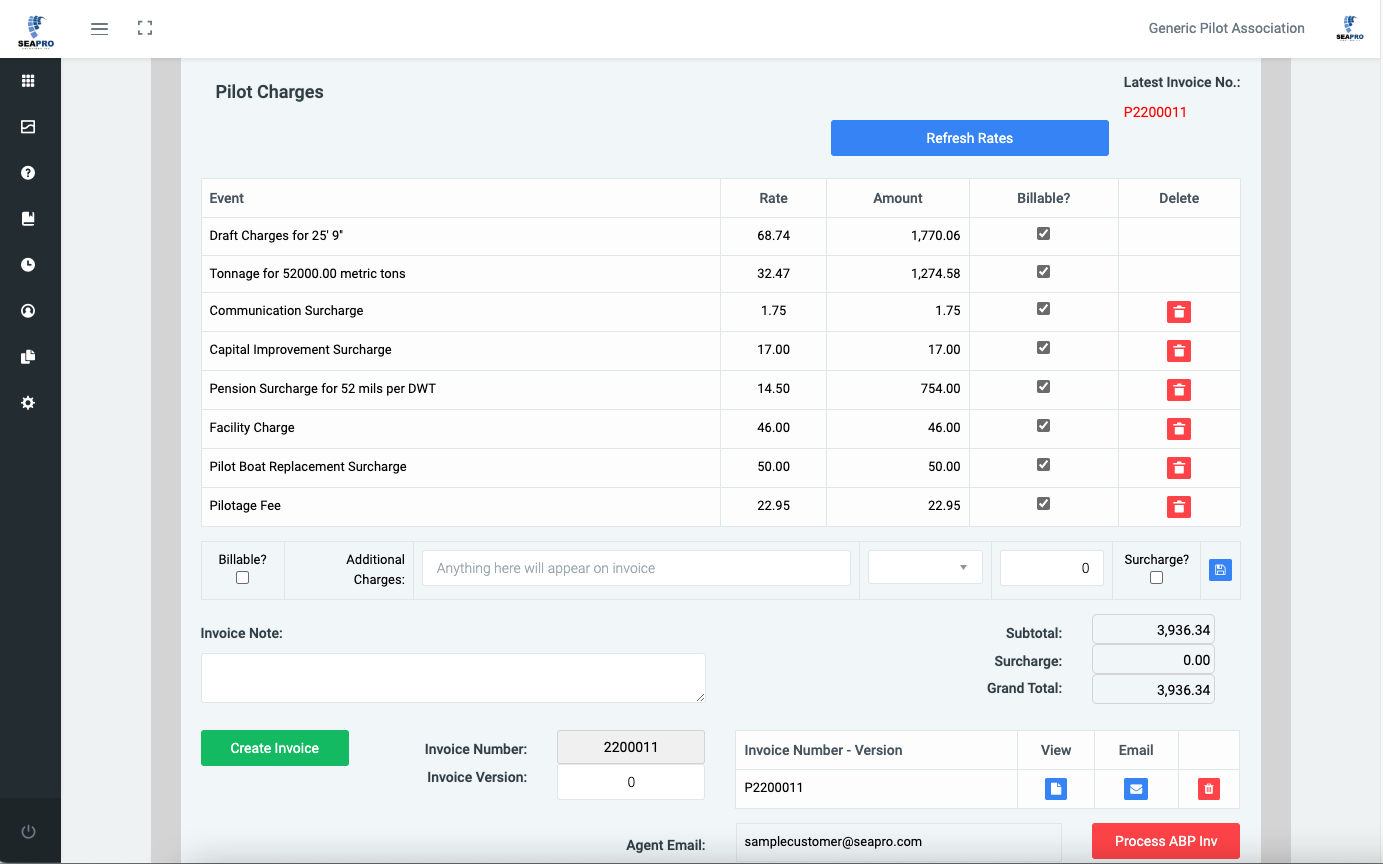1383x864 pixels.
Task: Open the settings gear in sidebar
Action: [x=28, y=403]
